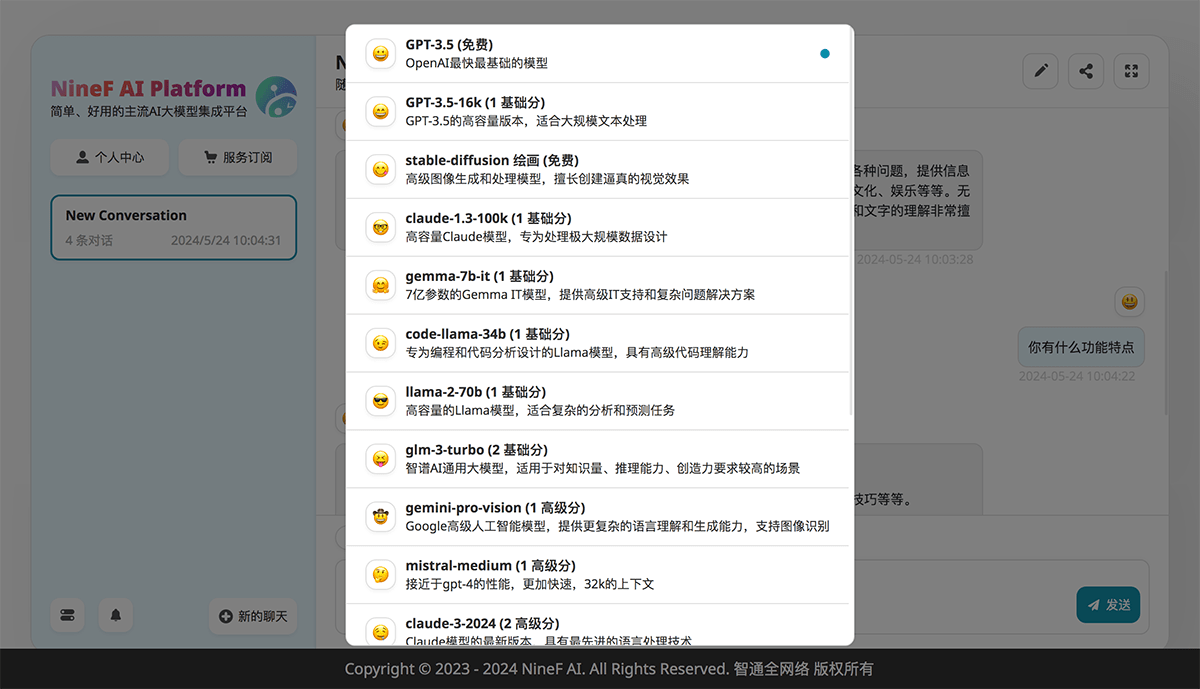Open the notification bell icon

[x=116, y=616]
